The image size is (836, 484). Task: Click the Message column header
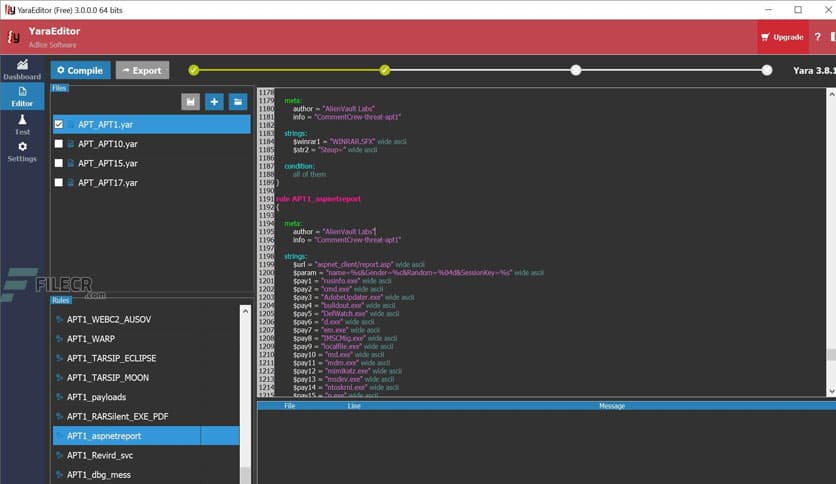pos(612,406)
